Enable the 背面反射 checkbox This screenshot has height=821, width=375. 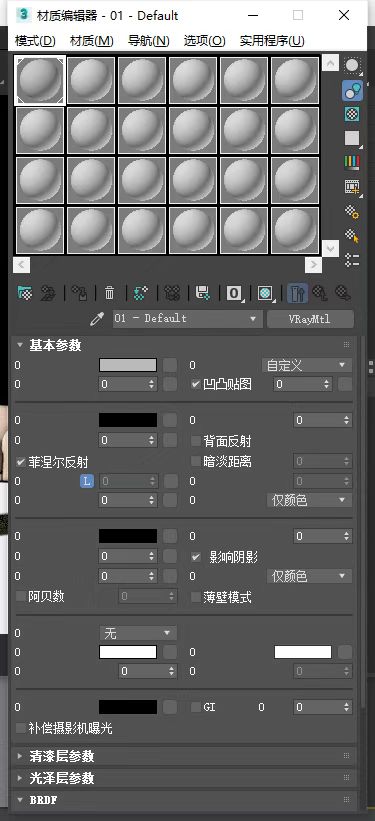196,441
